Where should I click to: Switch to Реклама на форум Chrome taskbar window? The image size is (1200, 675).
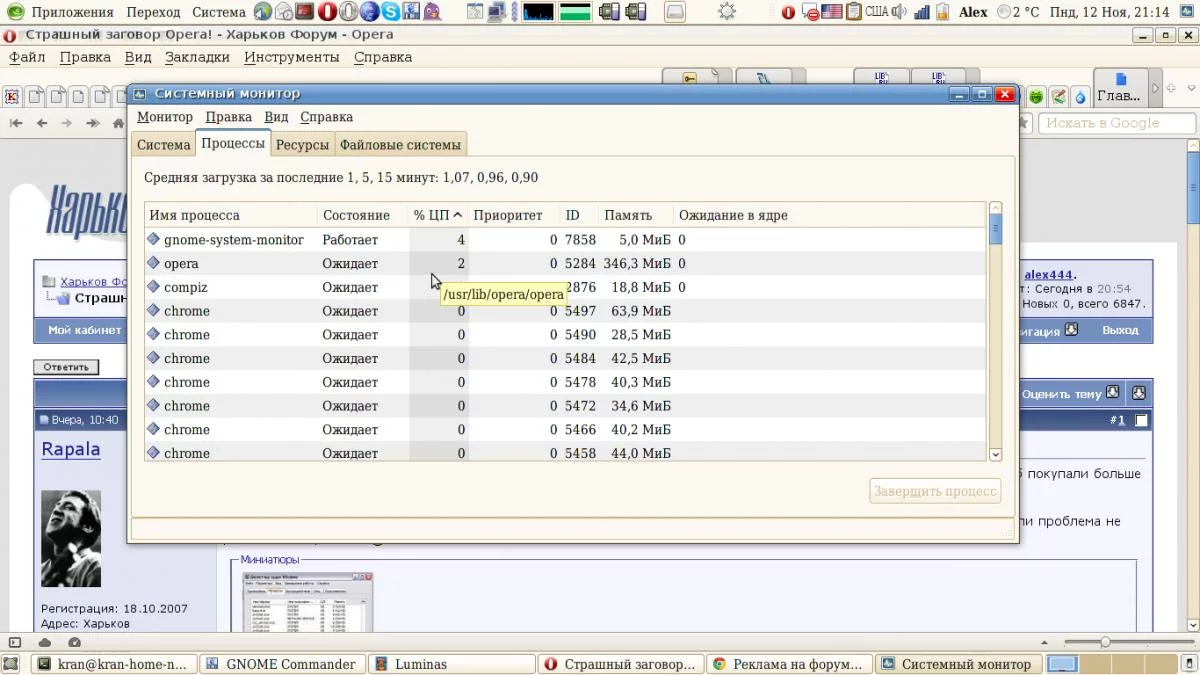(x=789, y=664)
